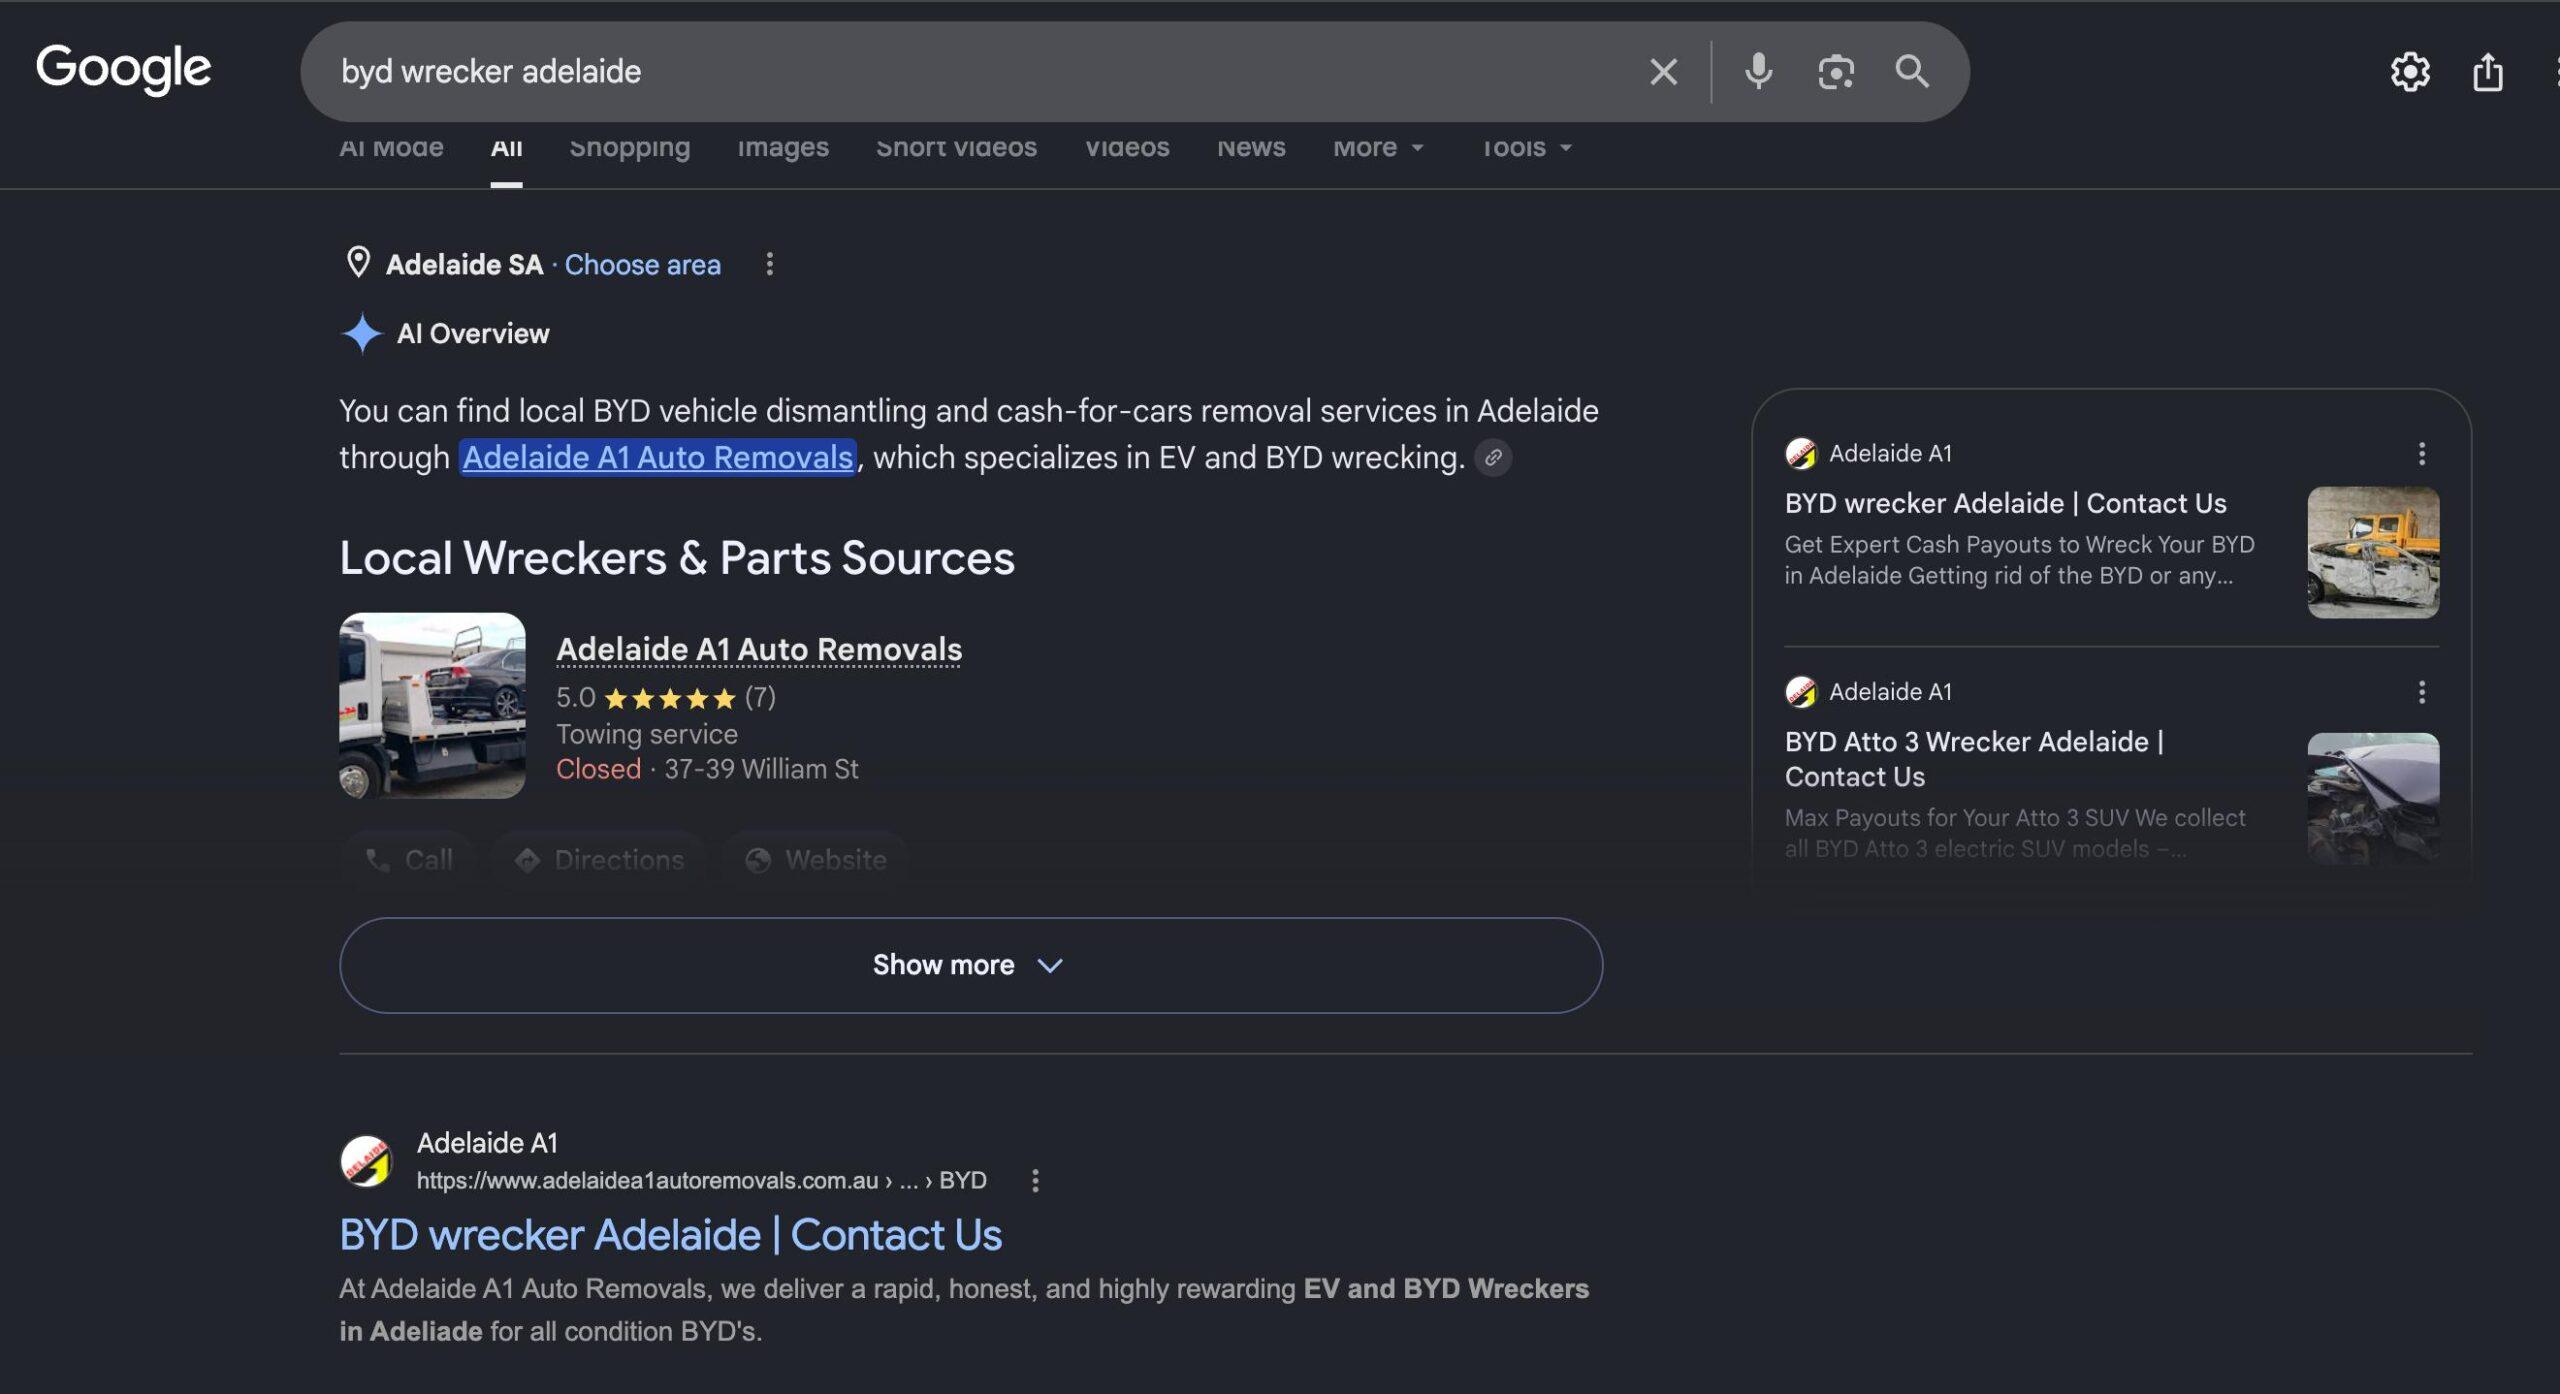Click the location pin icon
Screen dimensions: 2560x1394
click(358, 263)
